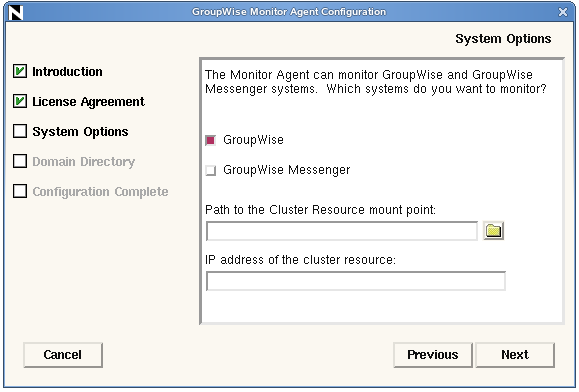Click the Cancel button
The height and width of the screenshot is (392, 579).
[x=63, y=355]
